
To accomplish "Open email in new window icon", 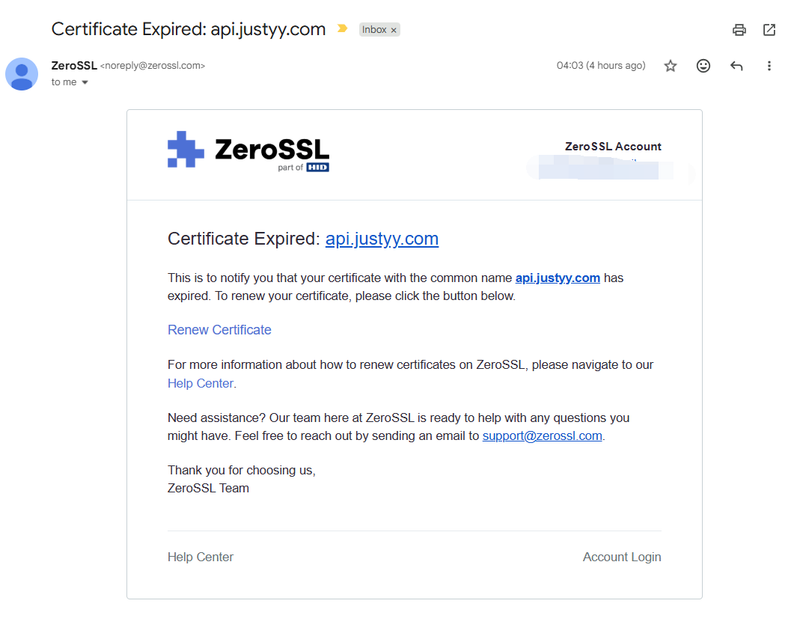I will tap(769, 30).
